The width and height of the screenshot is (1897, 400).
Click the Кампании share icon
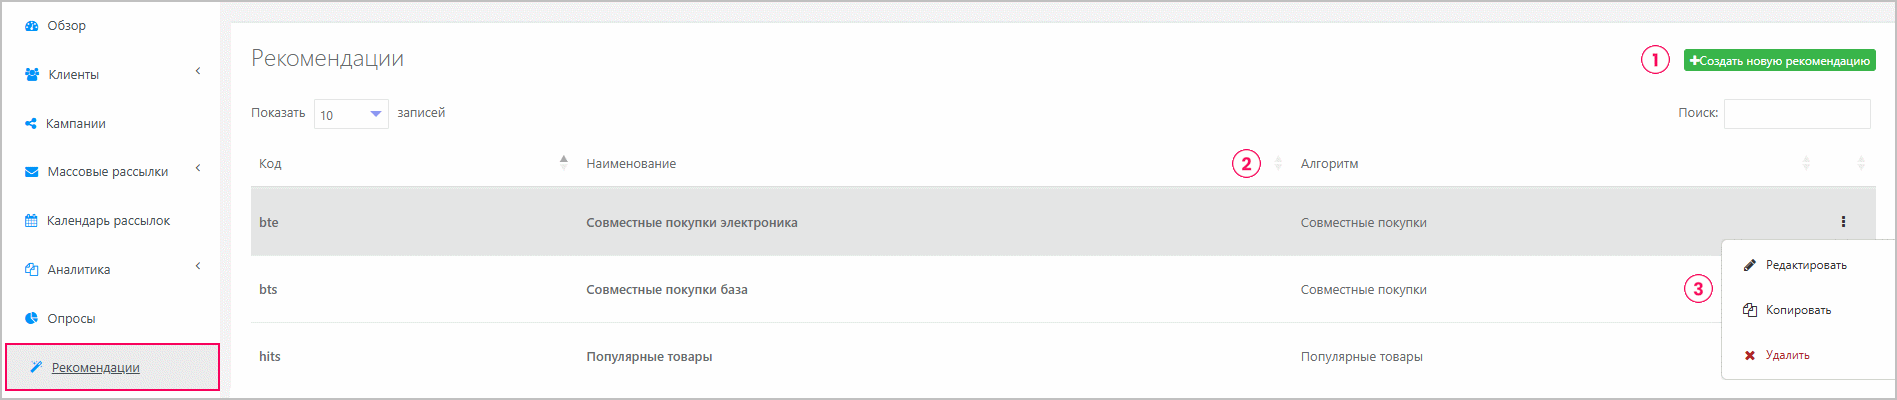click(x=31, y=124)
